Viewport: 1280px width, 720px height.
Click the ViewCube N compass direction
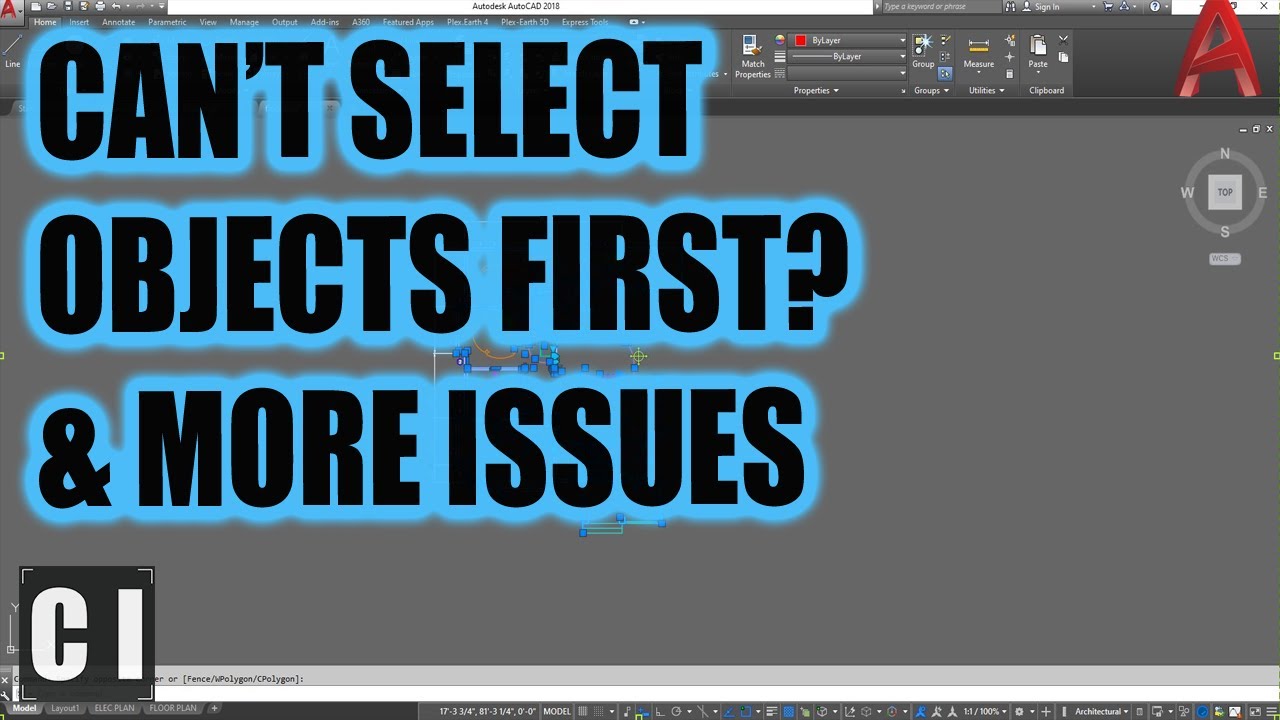[1225, 154]
